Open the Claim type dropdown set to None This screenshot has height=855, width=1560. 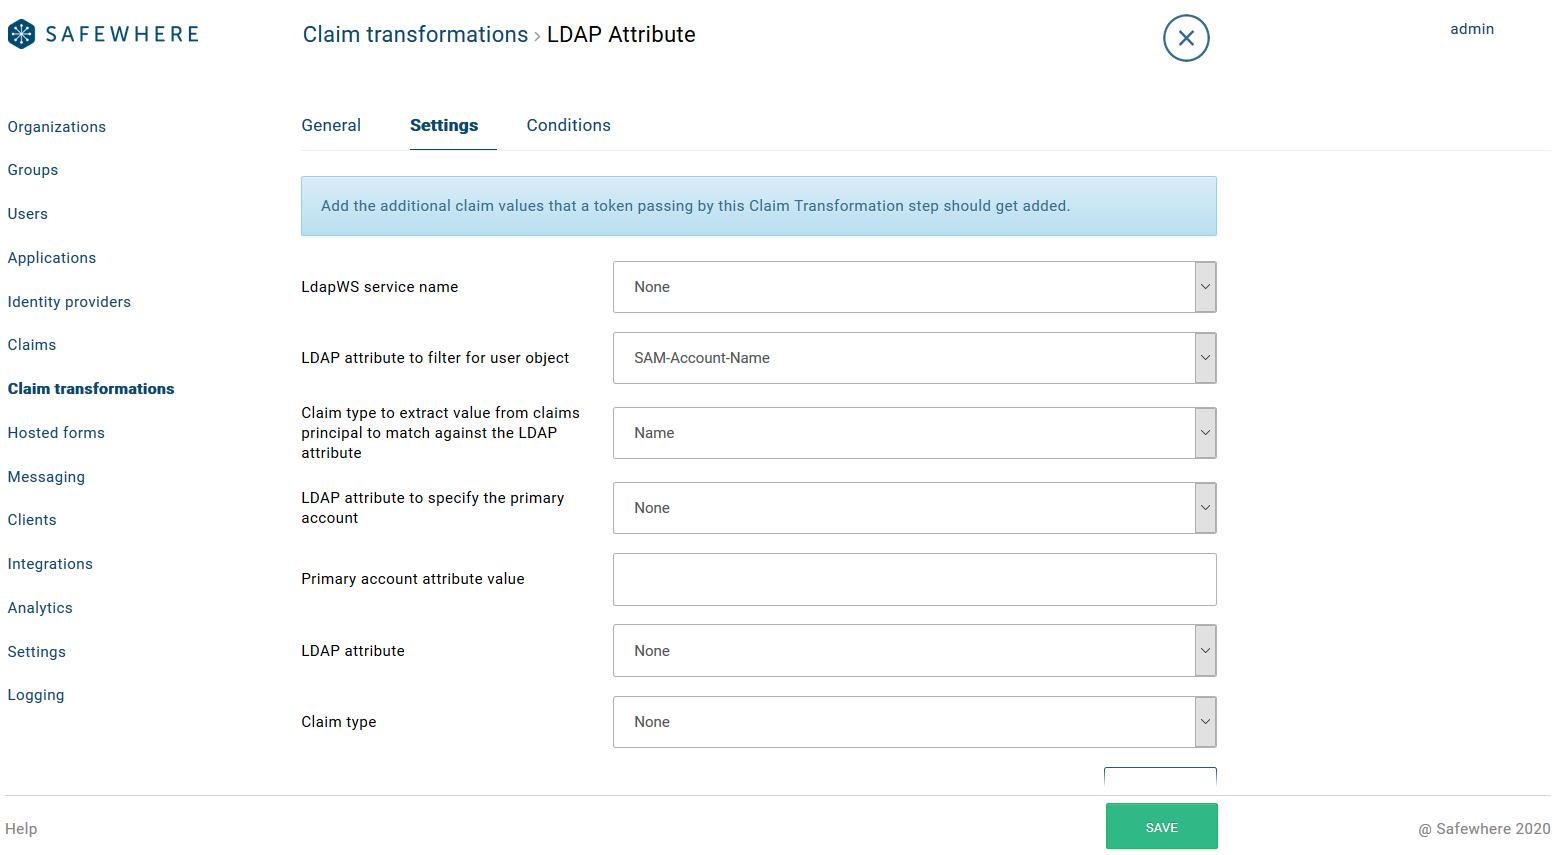pos(914,722)
